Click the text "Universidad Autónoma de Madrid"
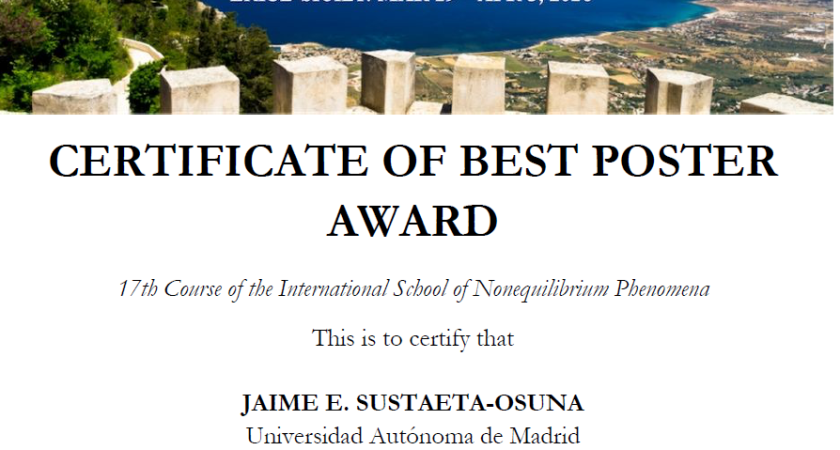Viewport: 840px width, 450px height. point(413,436)
